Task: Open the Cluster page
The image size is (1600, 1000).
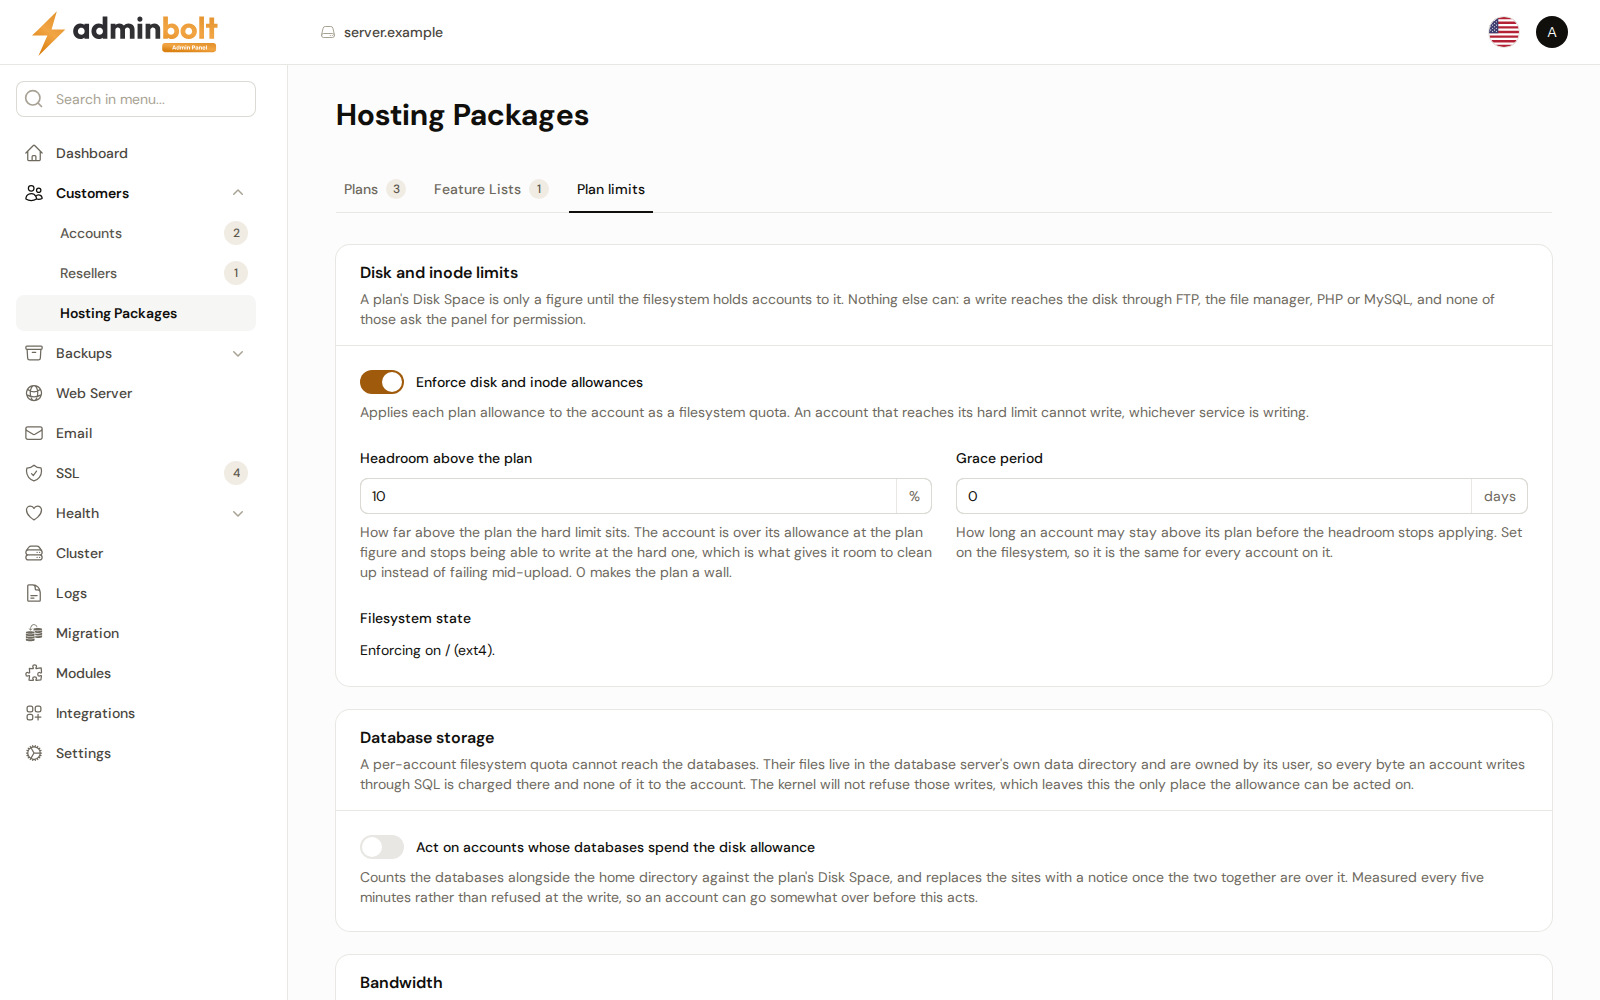Action: 136,553
